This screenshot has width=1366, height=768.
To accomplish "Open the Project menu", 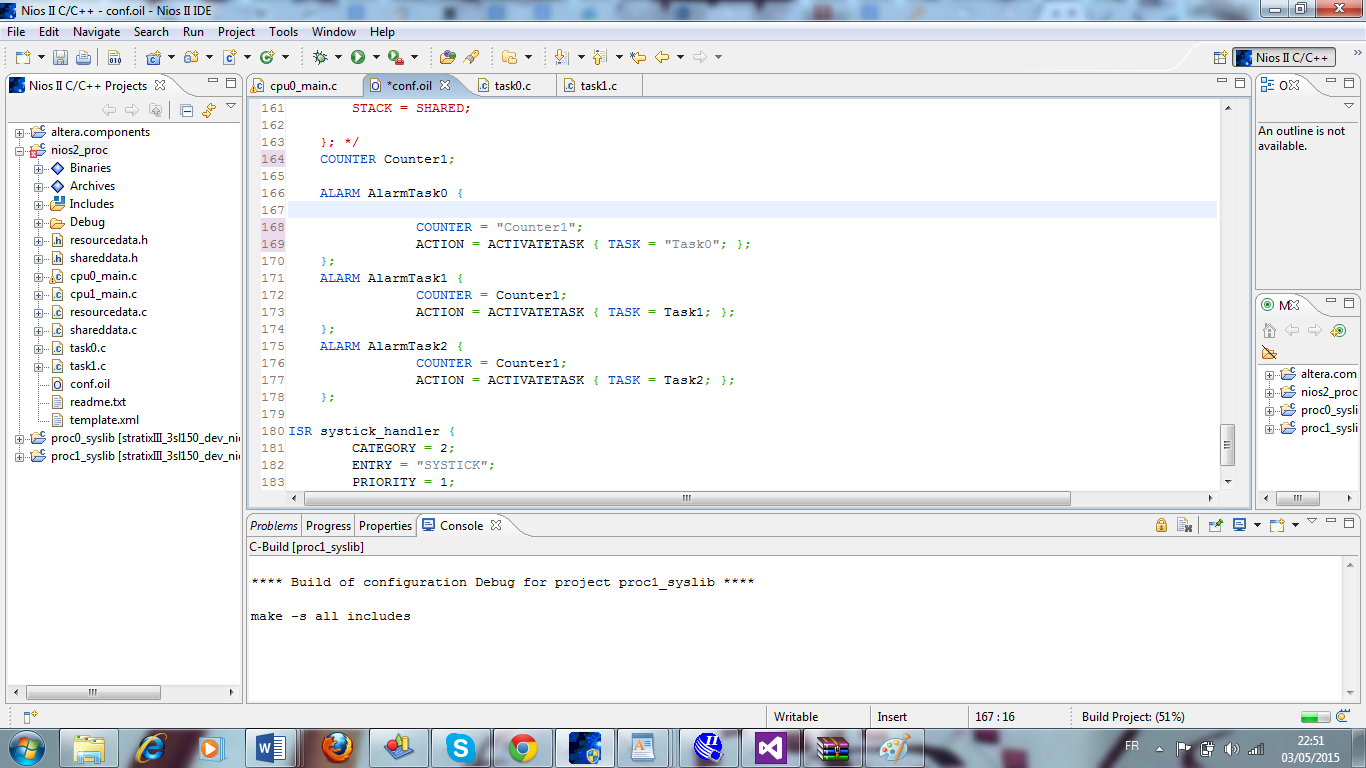I will point(236,32).
